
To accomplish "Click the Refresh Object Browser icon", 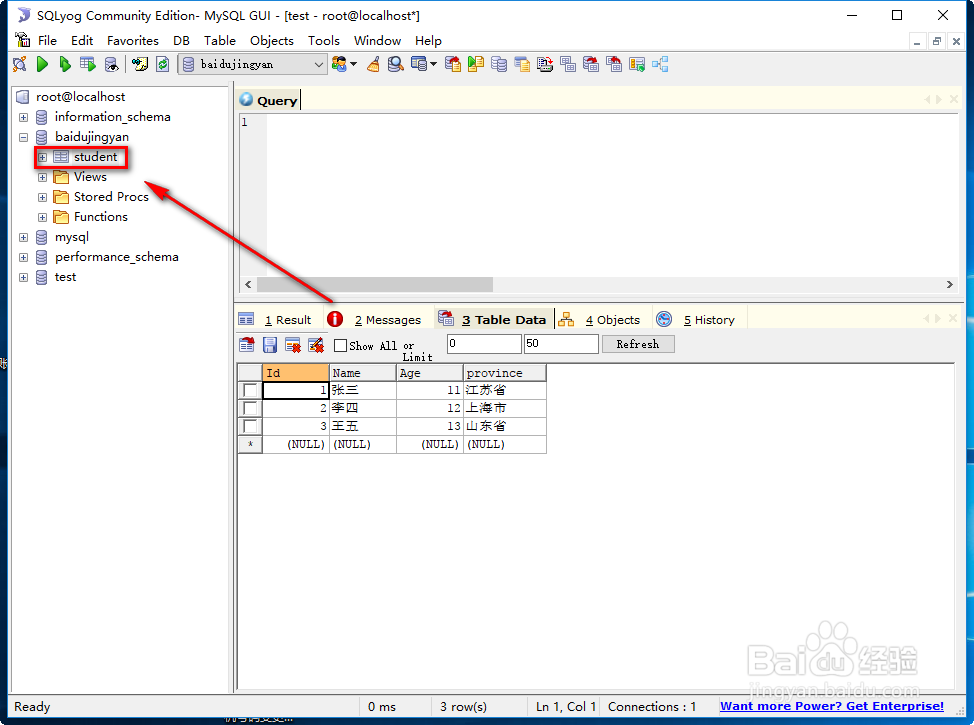I will [x=163, y=64].
